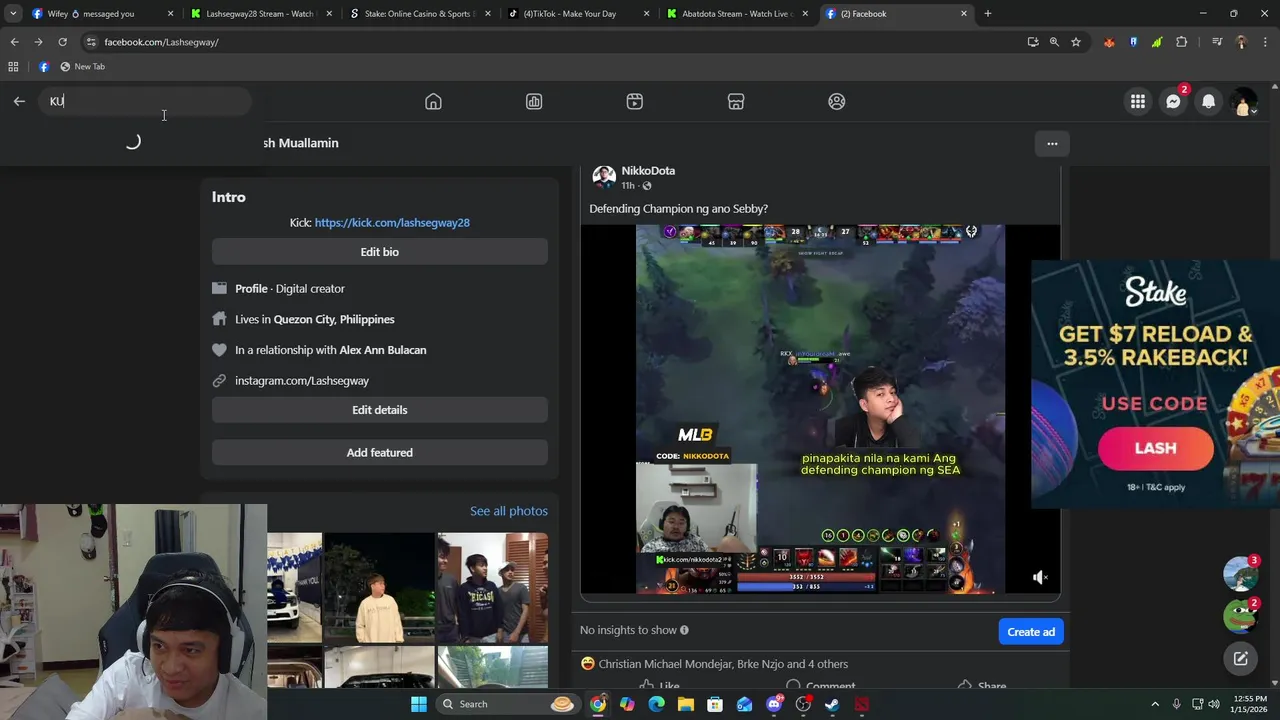Open the green frog chat head
The height and width of the screenshot is (720, 1280).
point(1240,616)
